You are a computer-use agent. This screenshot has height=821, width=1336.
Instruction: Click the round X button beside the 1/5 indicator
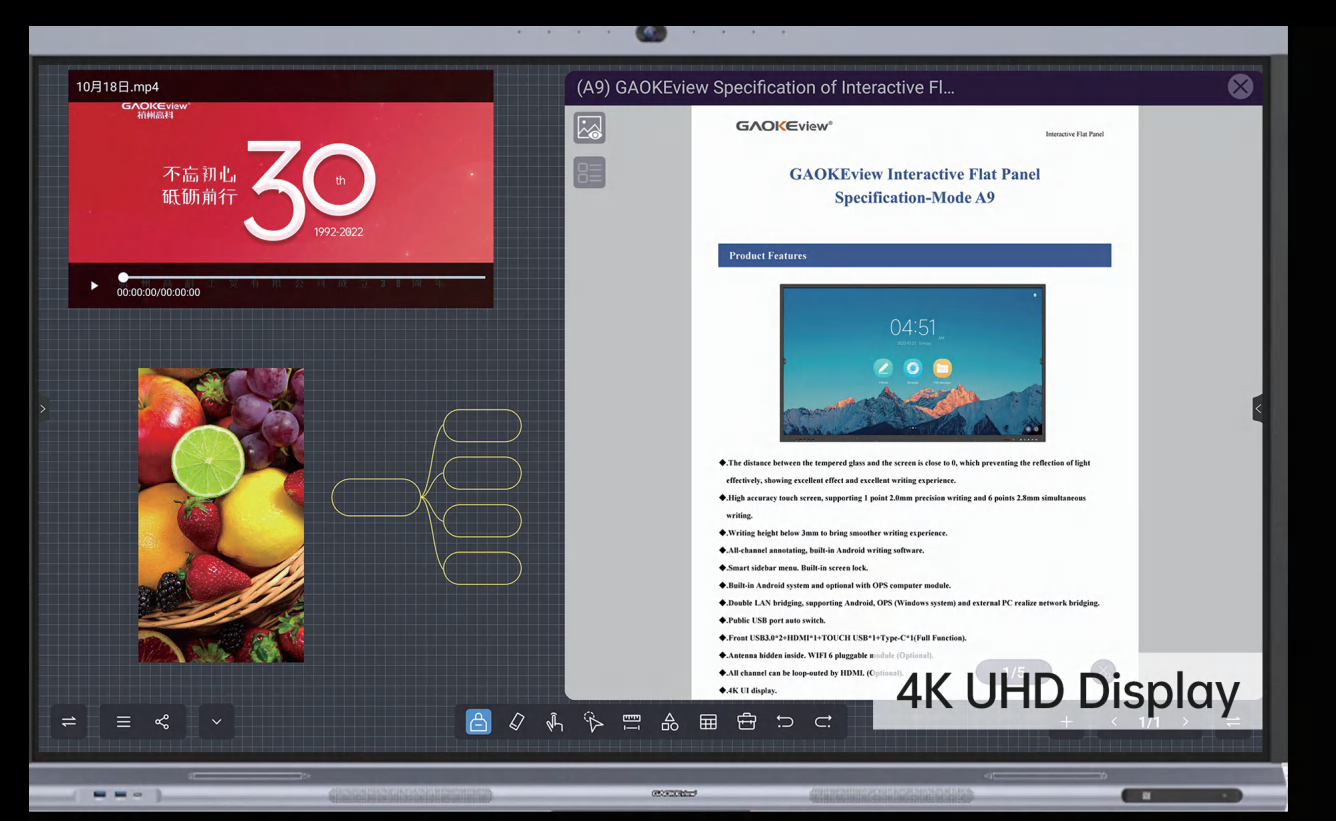(x=1103, y=671)
